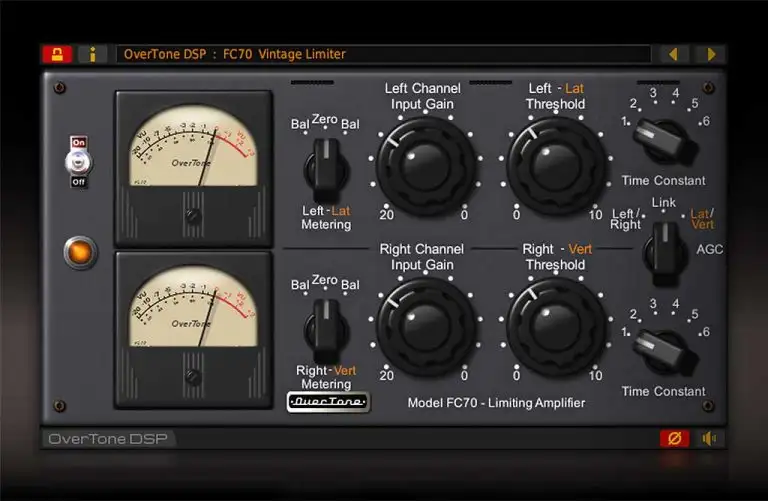
Task: Click Zero label above Left-Lat Metering switch
Action: 324,119
